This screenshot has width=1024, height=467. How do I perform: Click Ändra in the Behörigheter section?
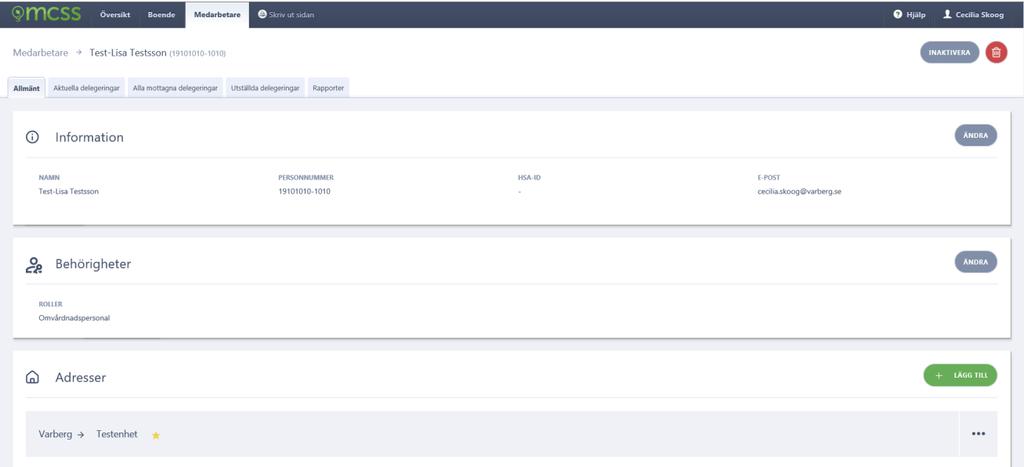pos(976,262)
